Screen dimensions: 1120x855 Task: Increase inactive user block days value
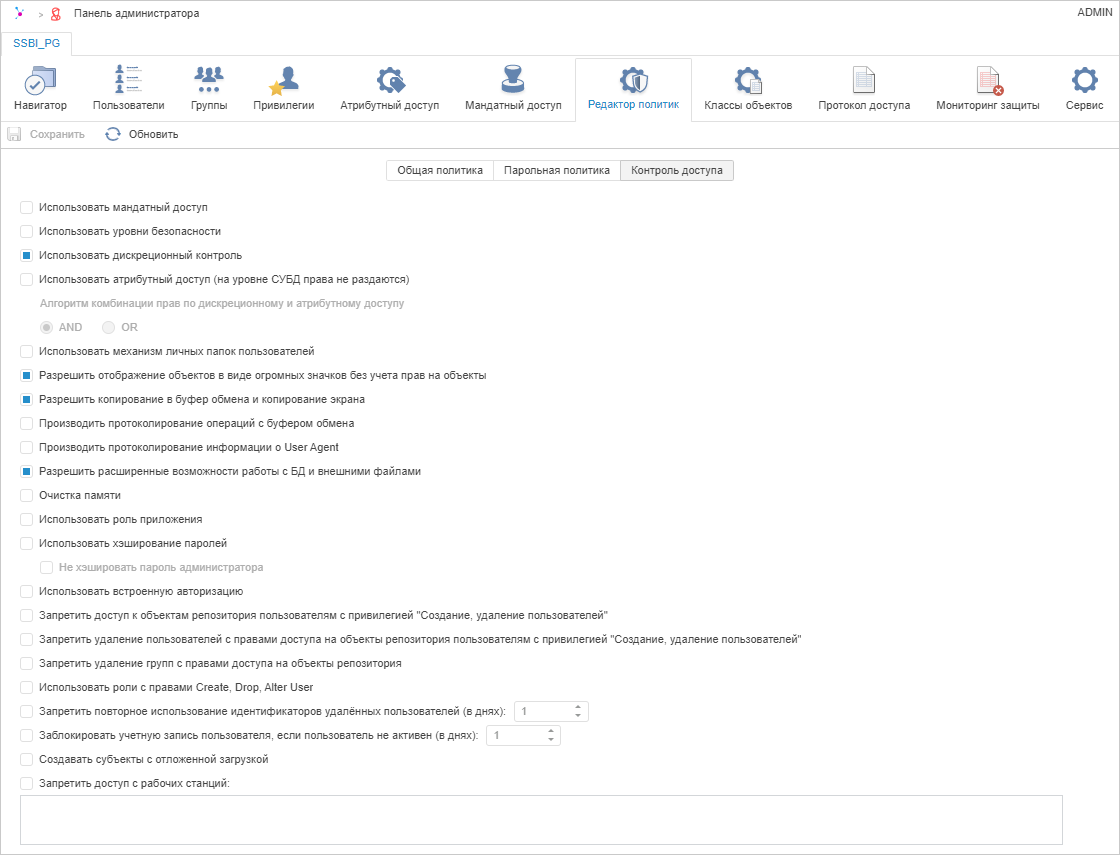(x=551, y=731)
